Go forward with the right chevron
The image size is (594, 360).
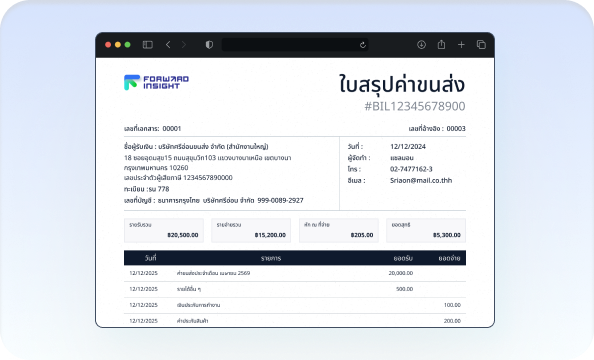click(x=184, y=45)
